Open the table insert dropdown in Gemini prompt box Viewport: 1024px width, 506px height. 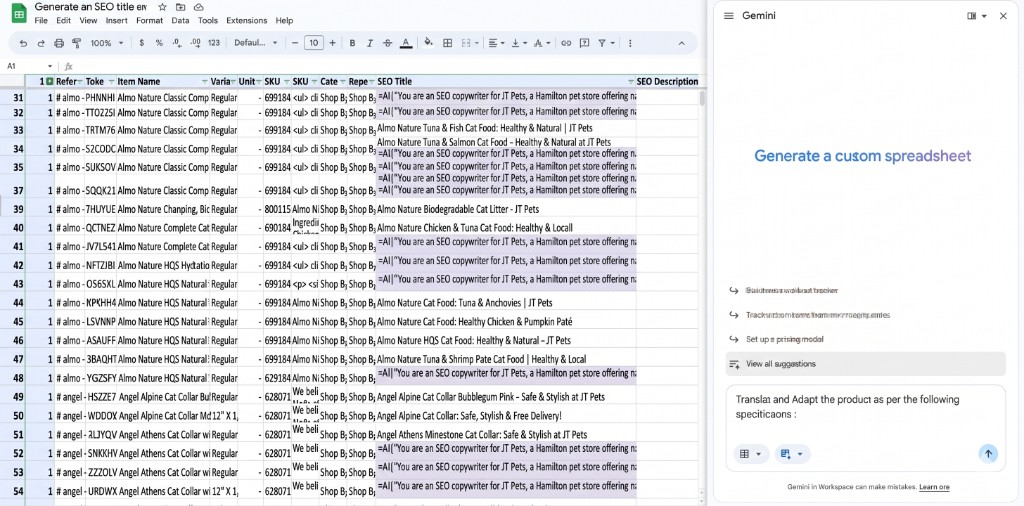click(750, 454)
